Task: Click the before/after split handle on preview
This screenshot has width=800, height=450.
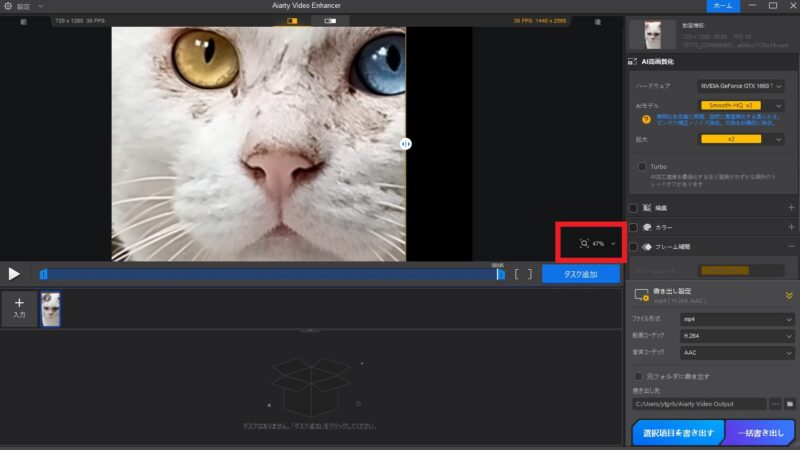Action: point(405,144)
